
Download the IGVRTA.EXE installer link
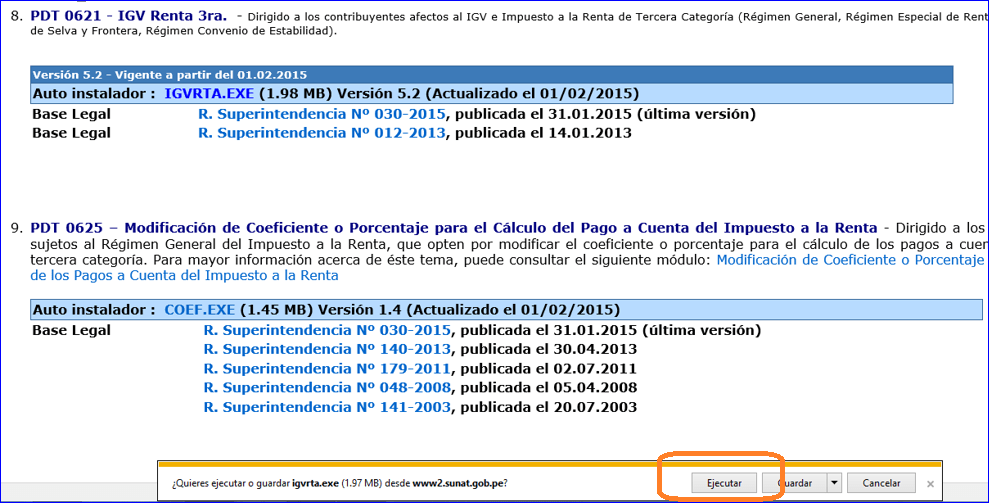pos(209,94)
